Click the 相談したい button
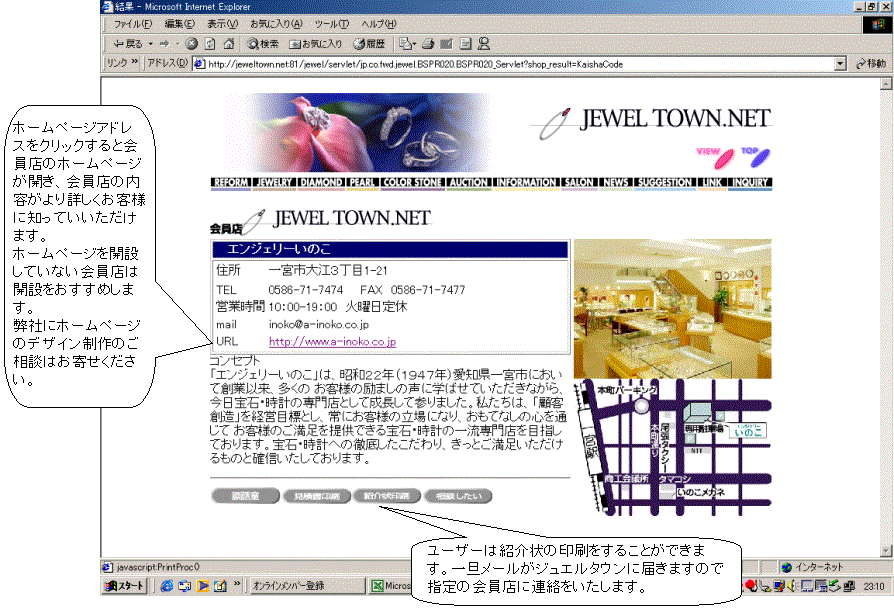The width and height of the screenshot is (894, 611). (458, 496)
